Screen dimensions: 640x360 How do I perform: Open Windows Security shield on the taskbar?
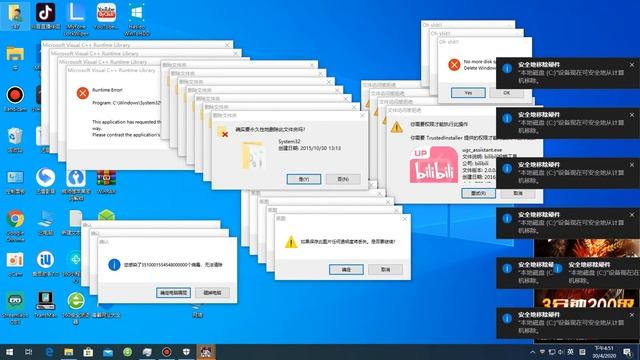pyautogui.click(x=186, y=352)
